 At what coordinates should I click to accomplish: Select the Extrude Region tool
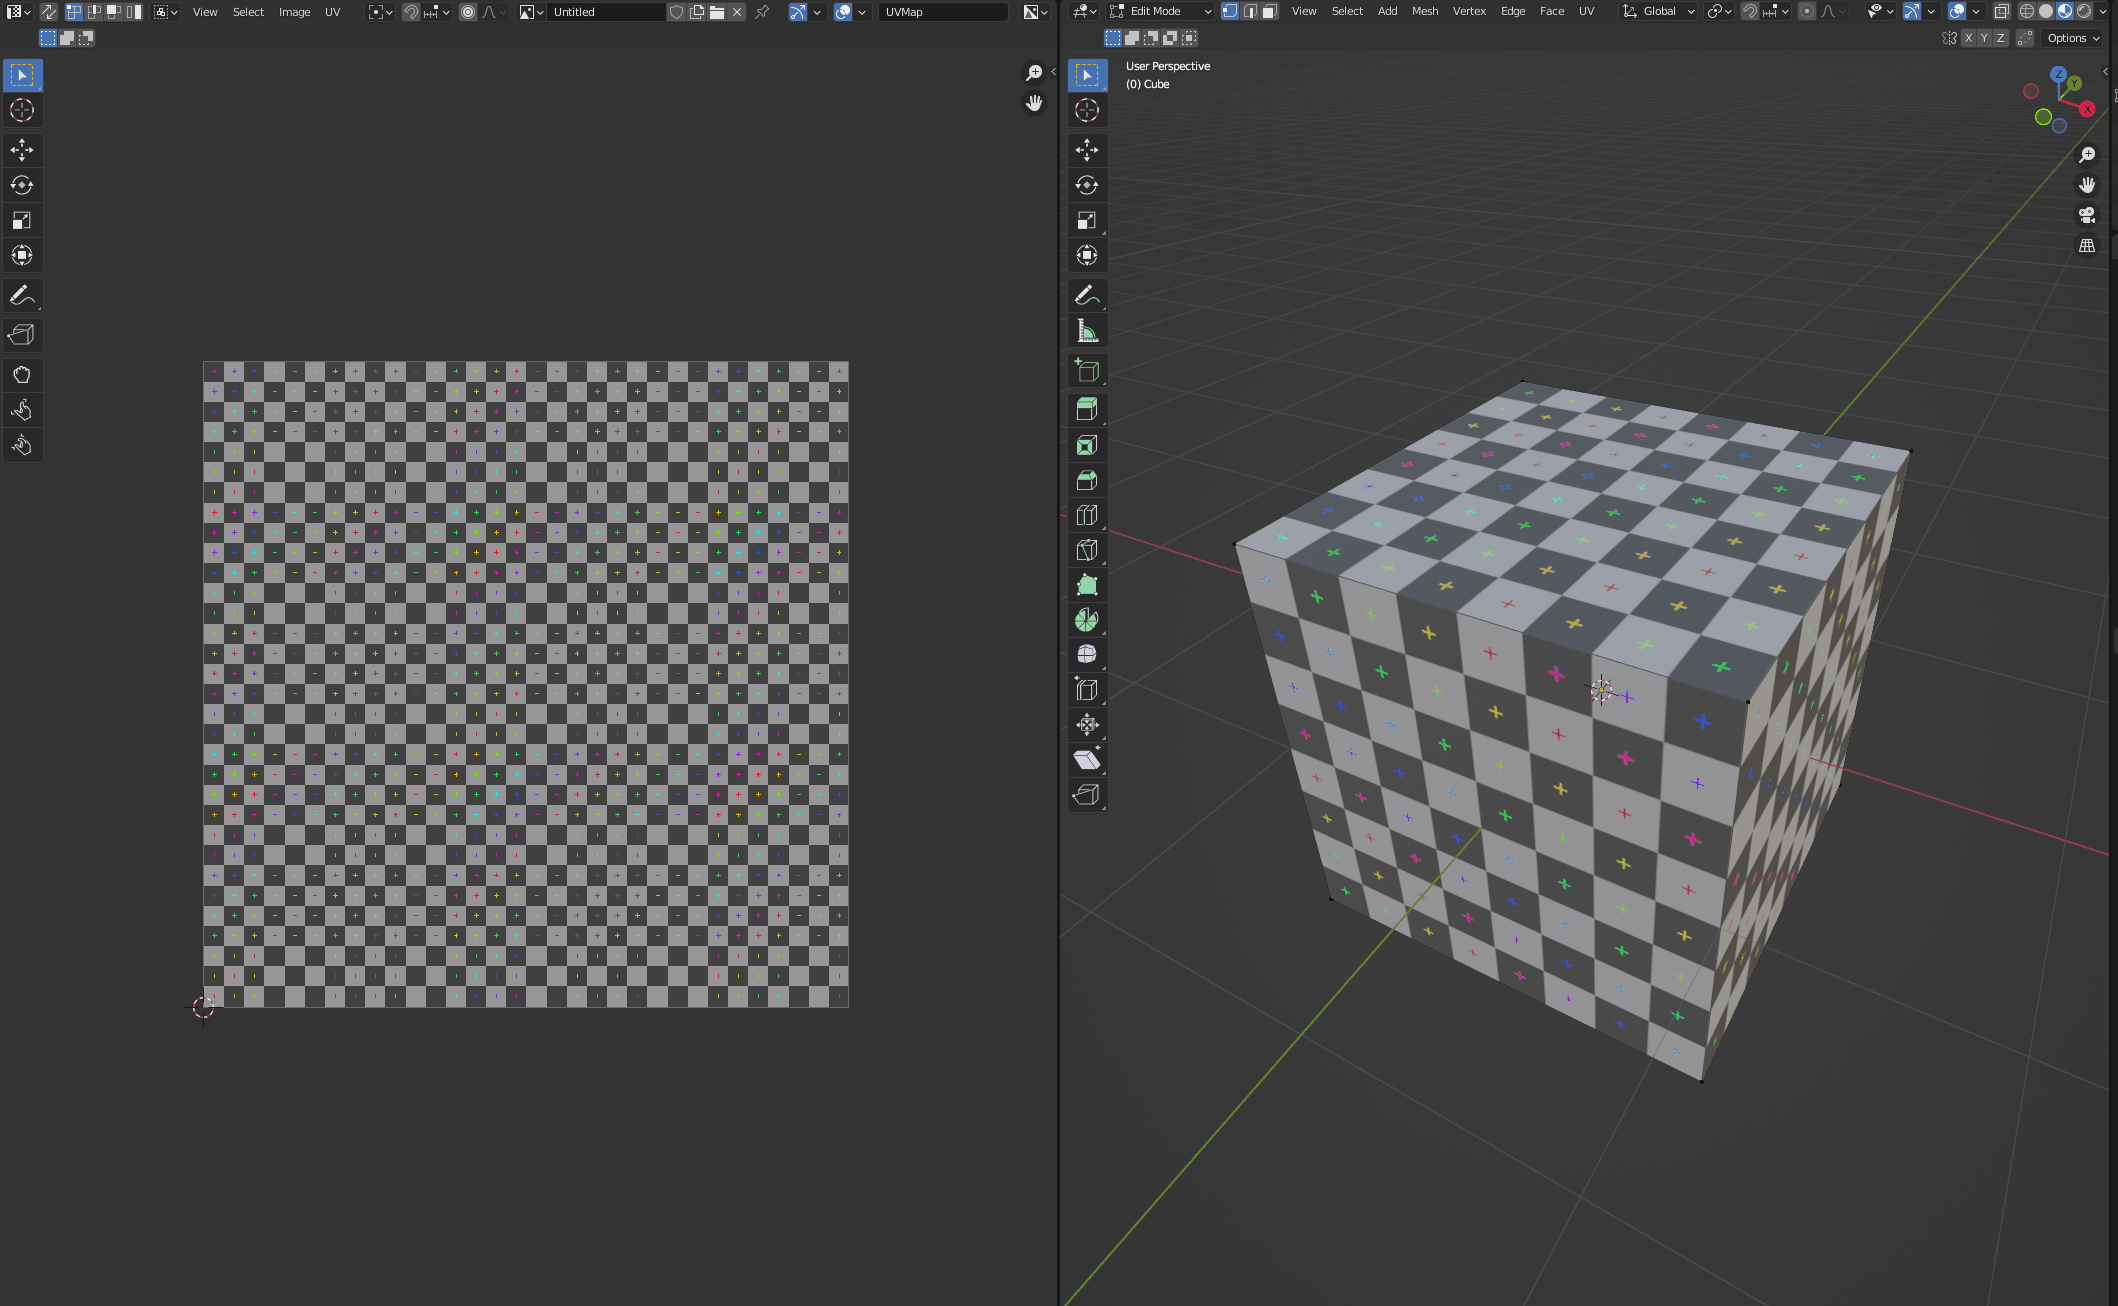pyautogui.click(x=1087, y=409)
